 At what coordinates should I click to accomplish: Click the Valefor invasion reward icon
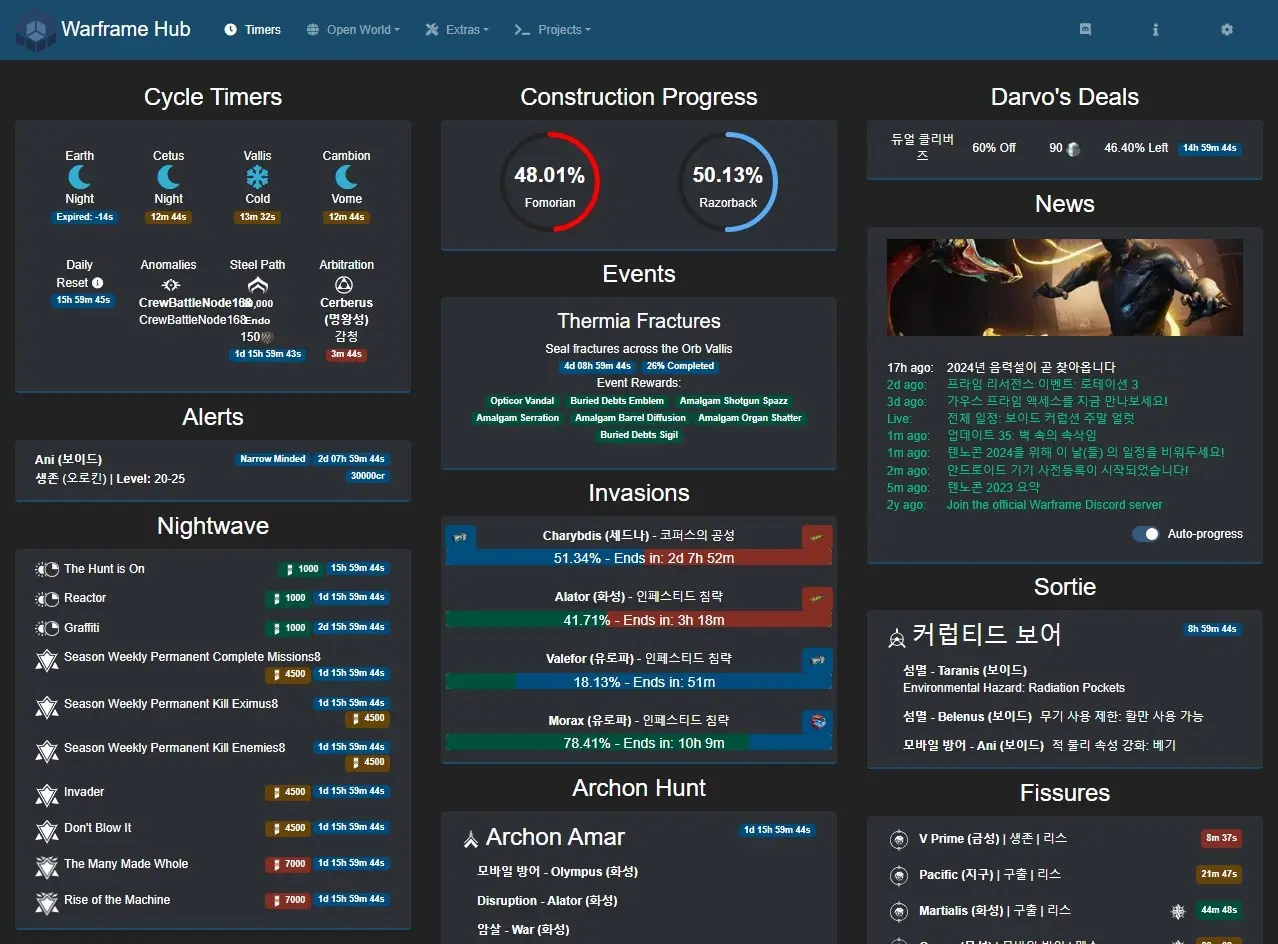[x=818, y=660]
